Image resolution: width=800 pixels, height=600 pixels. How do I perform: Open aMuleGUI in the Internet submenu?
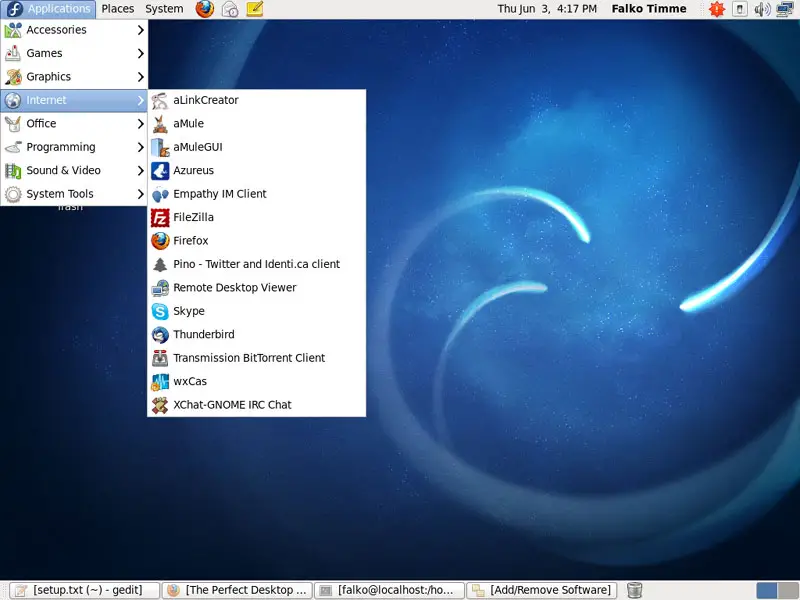257,147
